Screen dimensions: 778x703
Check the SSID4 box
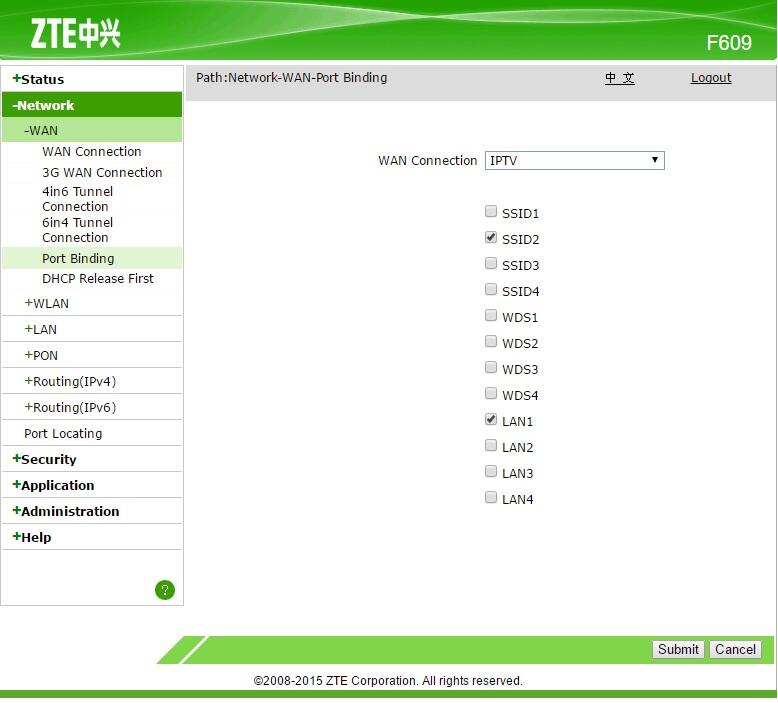[491, 289]
